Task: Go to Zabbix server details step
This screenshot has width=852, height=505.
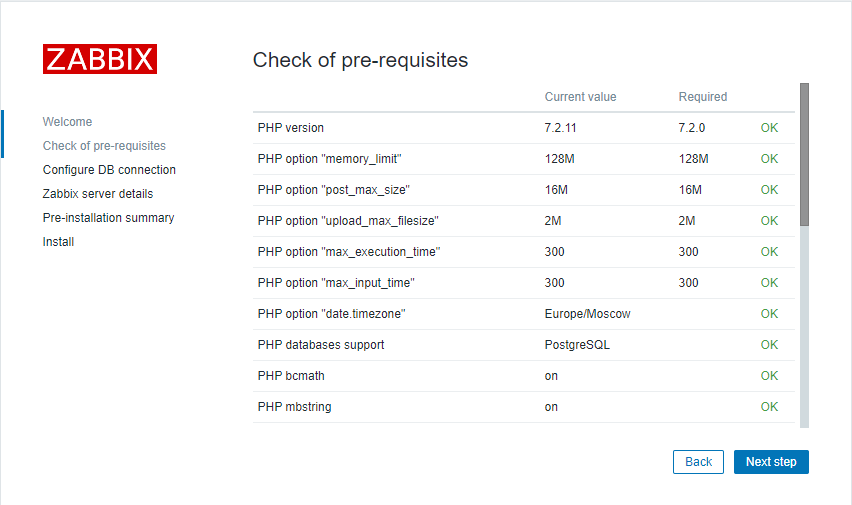Action: click(98, 194)
